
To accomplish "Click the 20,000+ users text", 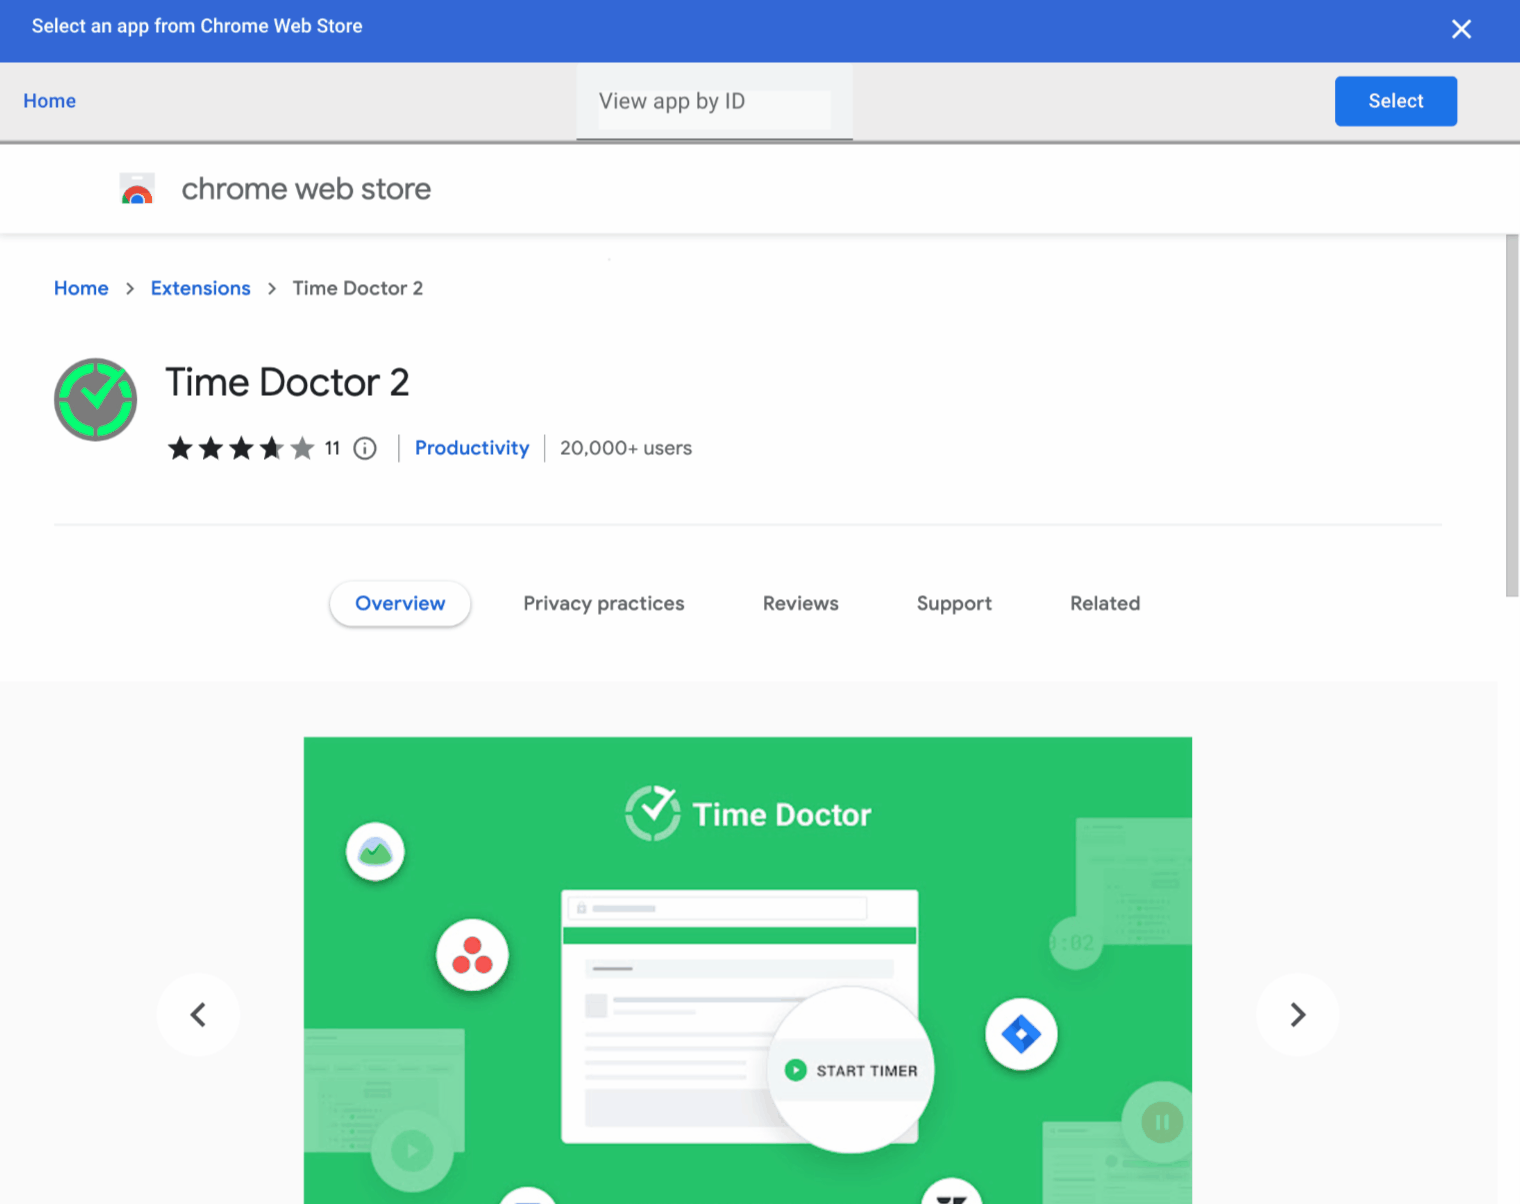I will click(626, 448).
